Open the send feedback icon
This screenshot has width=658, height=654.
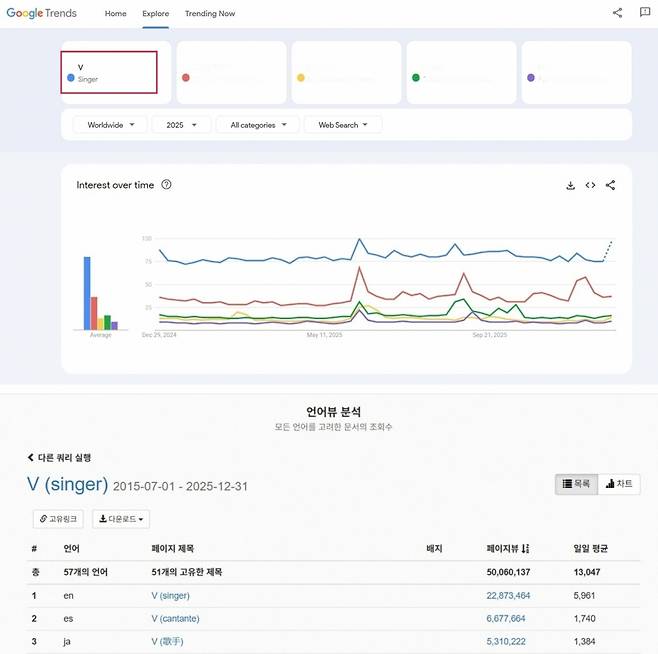click(645, 12)
